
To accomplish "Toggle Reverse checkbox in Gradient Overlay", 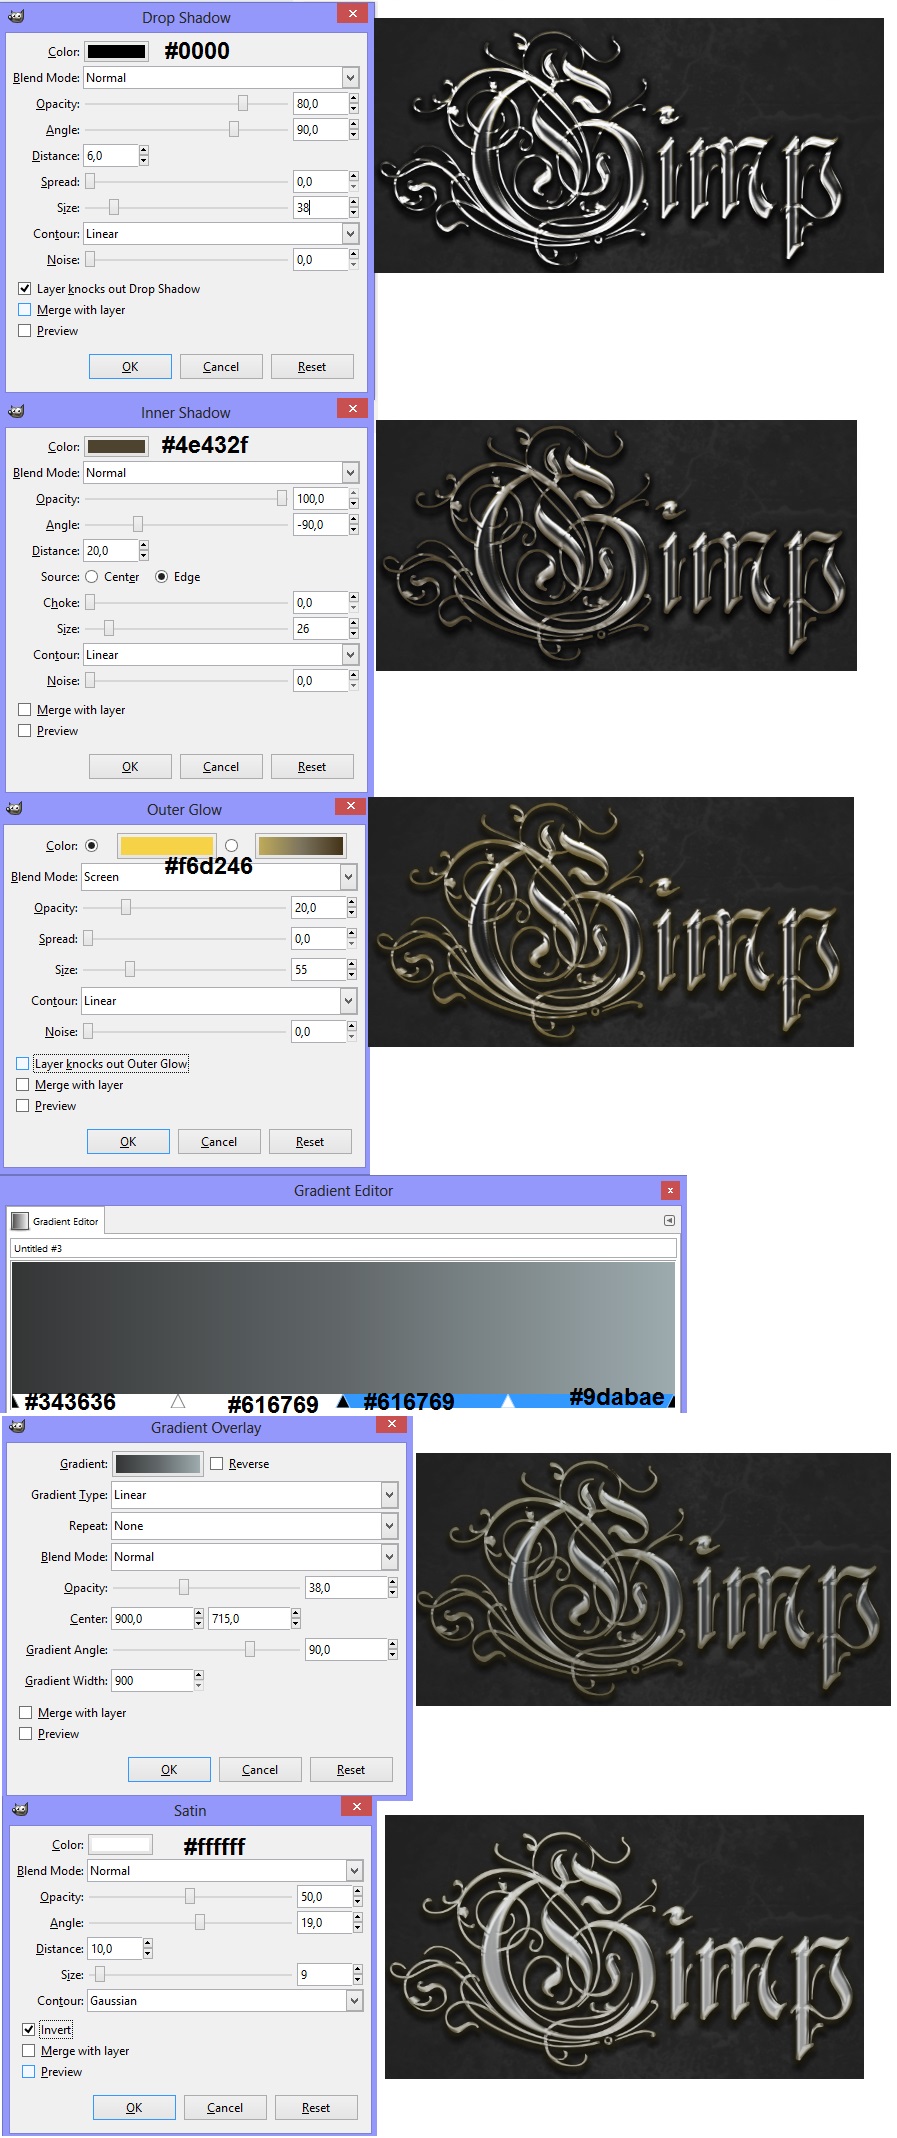I will coord(217,1463).
